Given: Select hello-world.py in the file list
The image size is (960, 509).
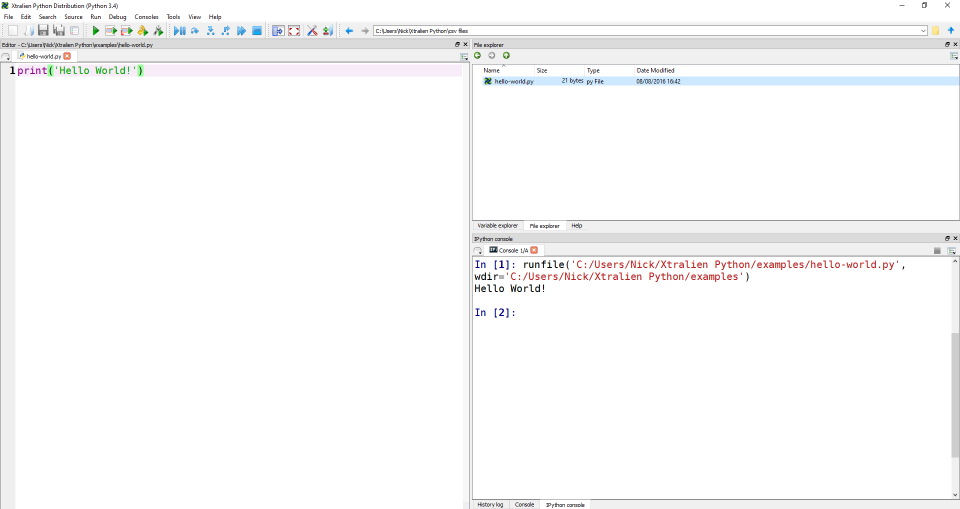Looking at the screenshot, I should coord(513,81).
